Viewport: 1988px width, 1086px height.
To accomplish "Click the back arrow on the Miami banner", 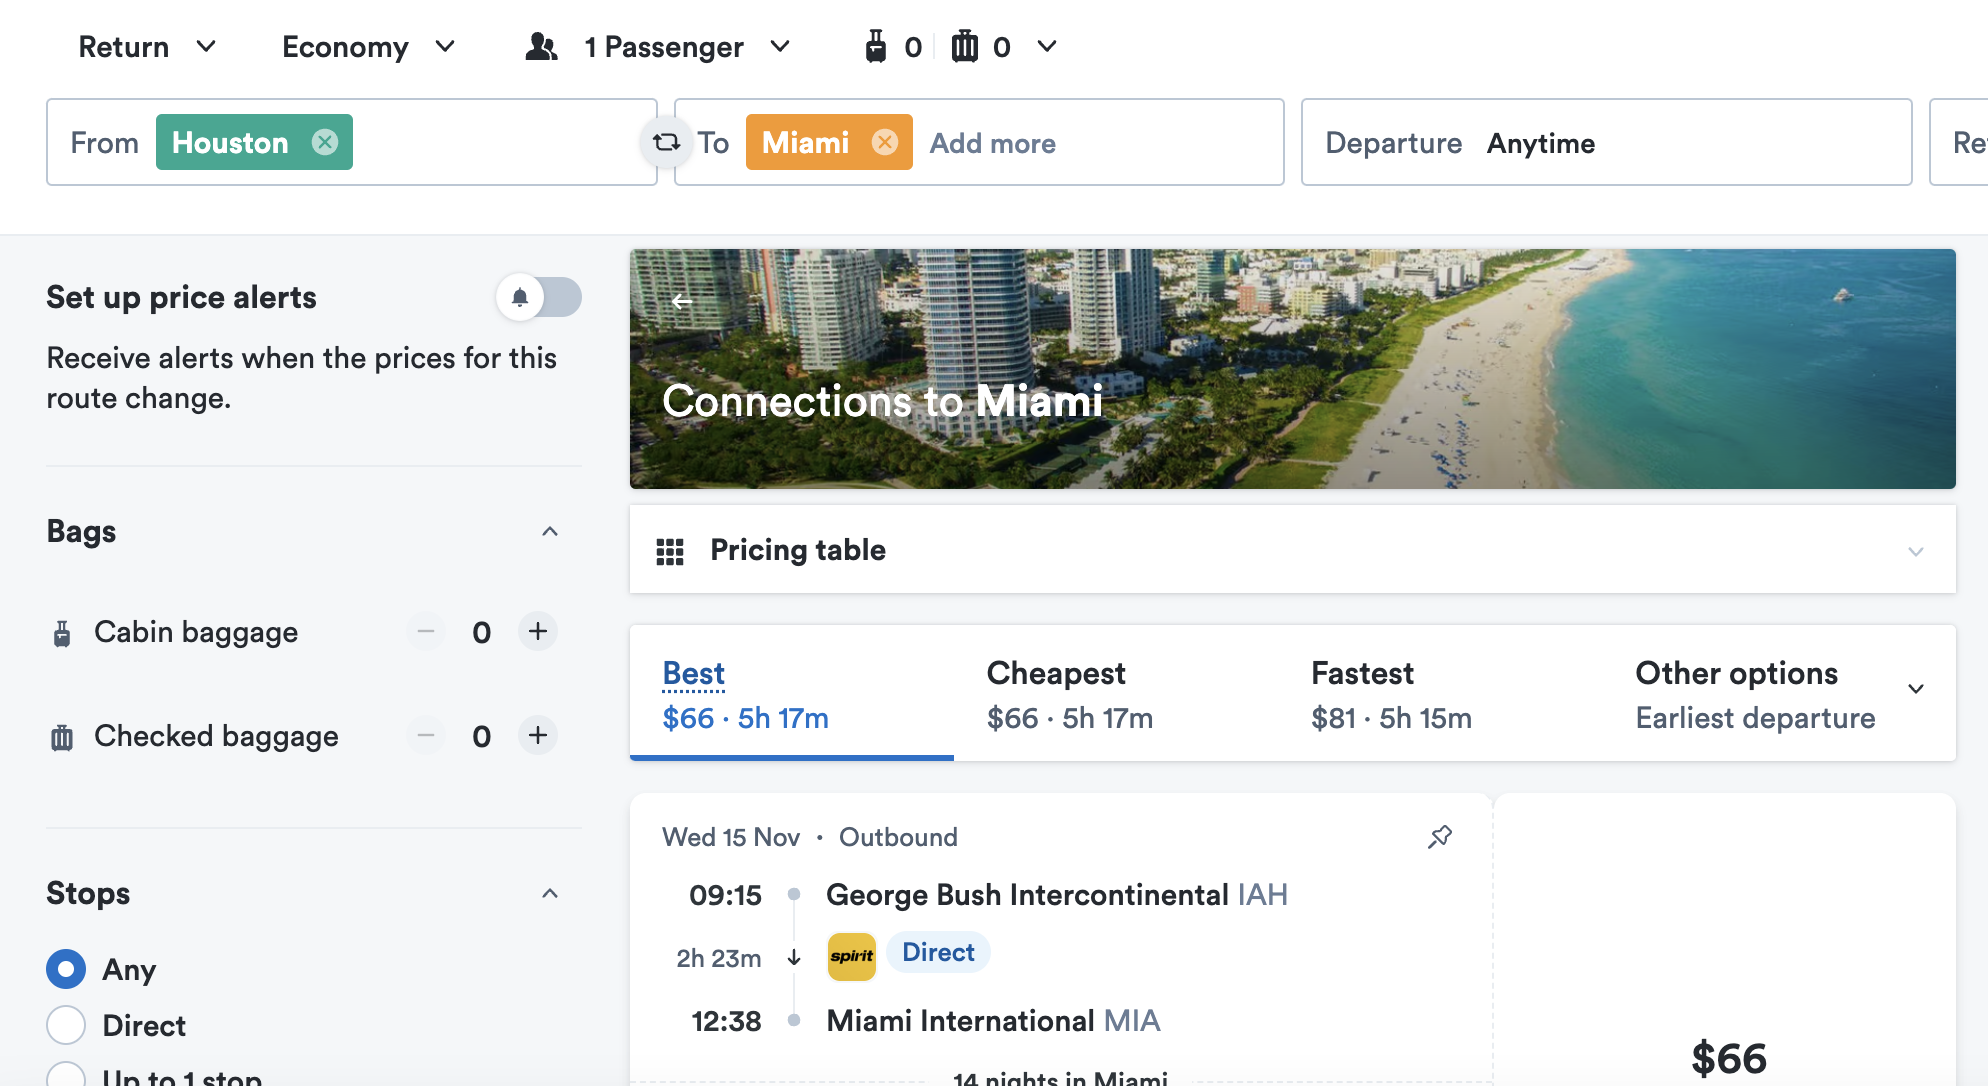I will 683,300.
